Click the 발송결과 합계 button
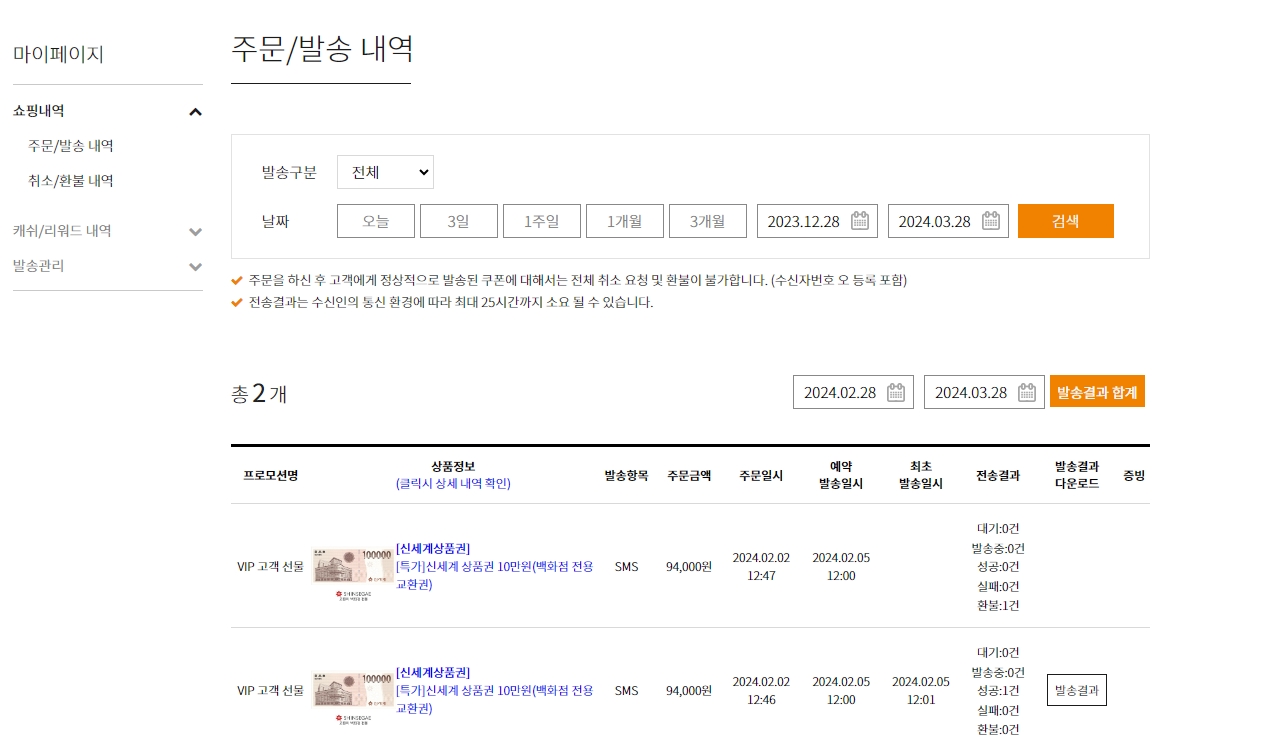The height and width of the screenshot is (749, 1281). pos(1097,392)
